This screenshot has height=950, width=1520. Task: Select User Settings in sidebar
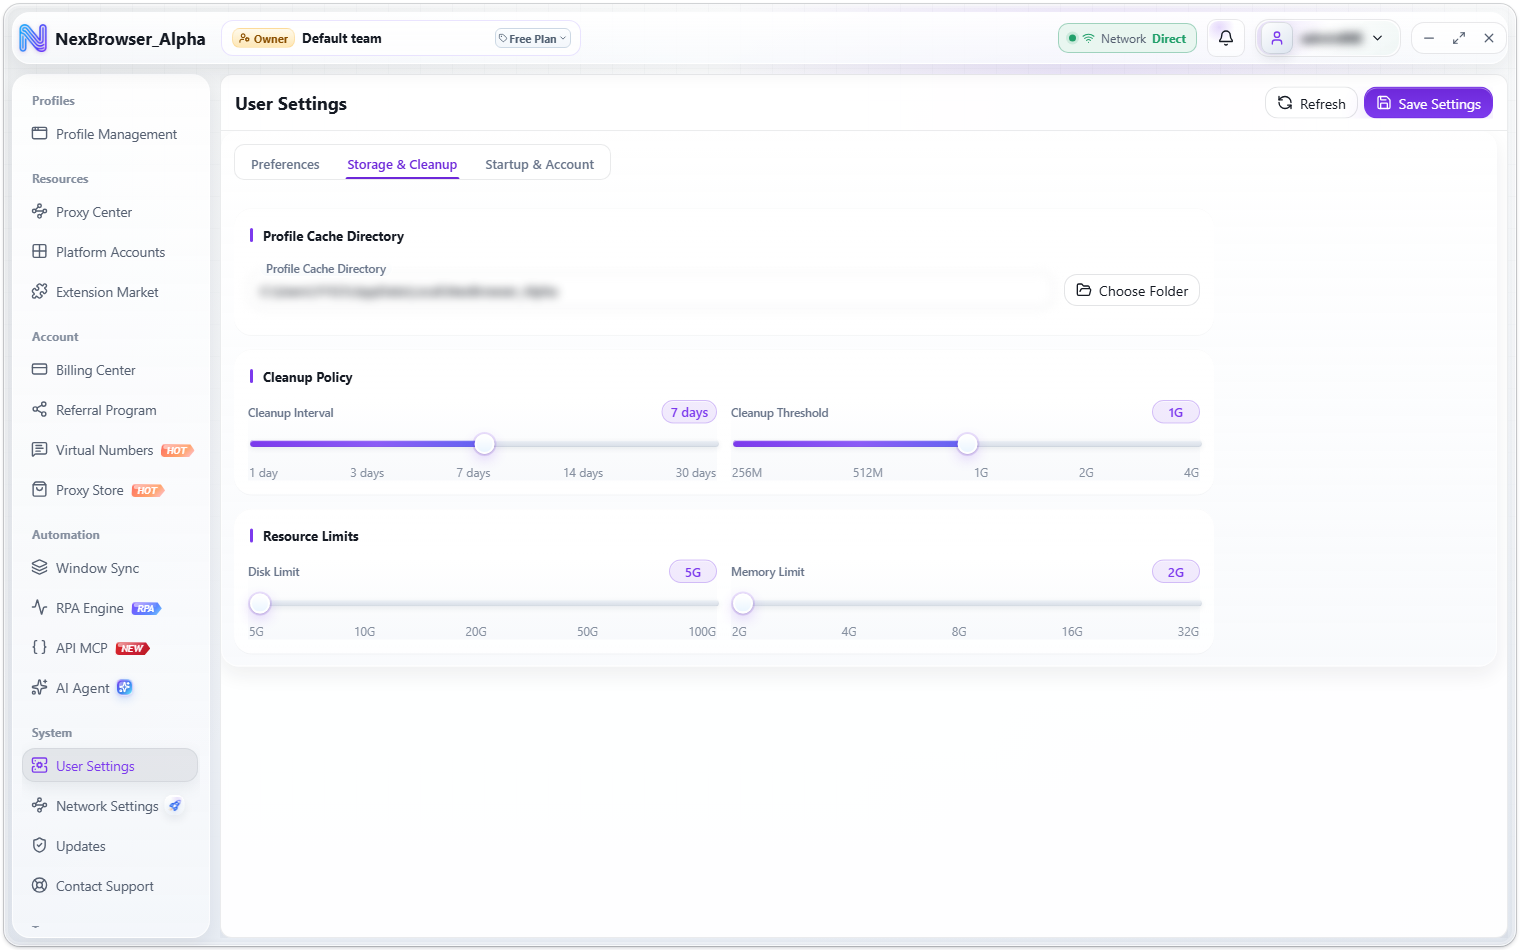click(x=110, y=766)
